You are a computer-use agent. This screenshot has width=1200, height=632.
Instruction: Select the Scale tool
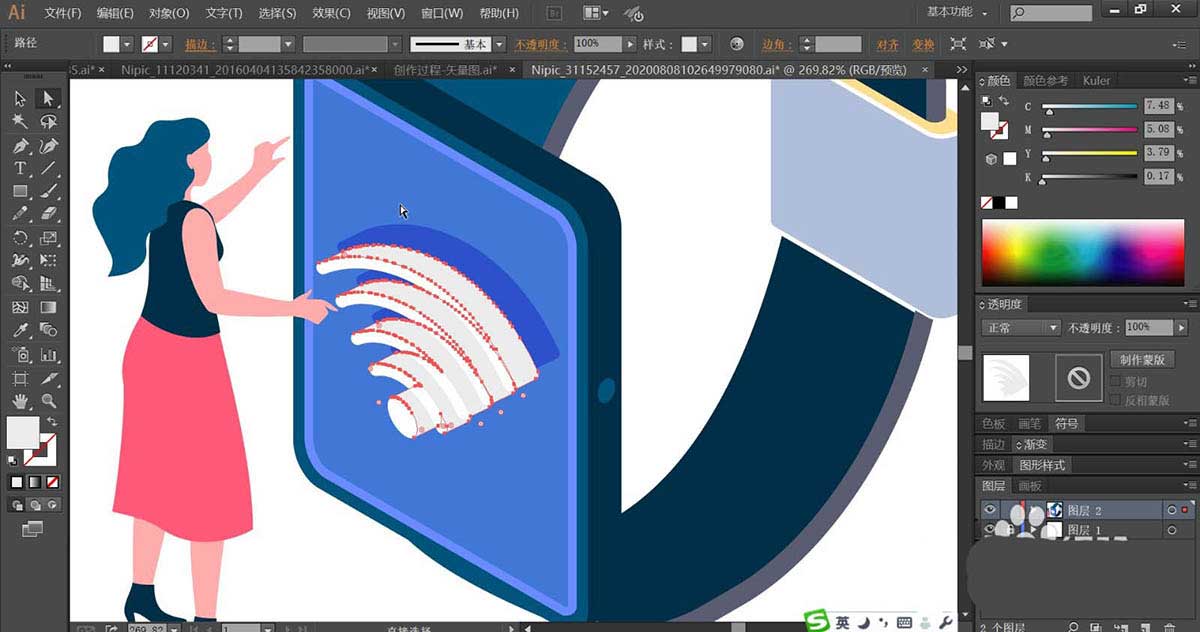(48, 238)
